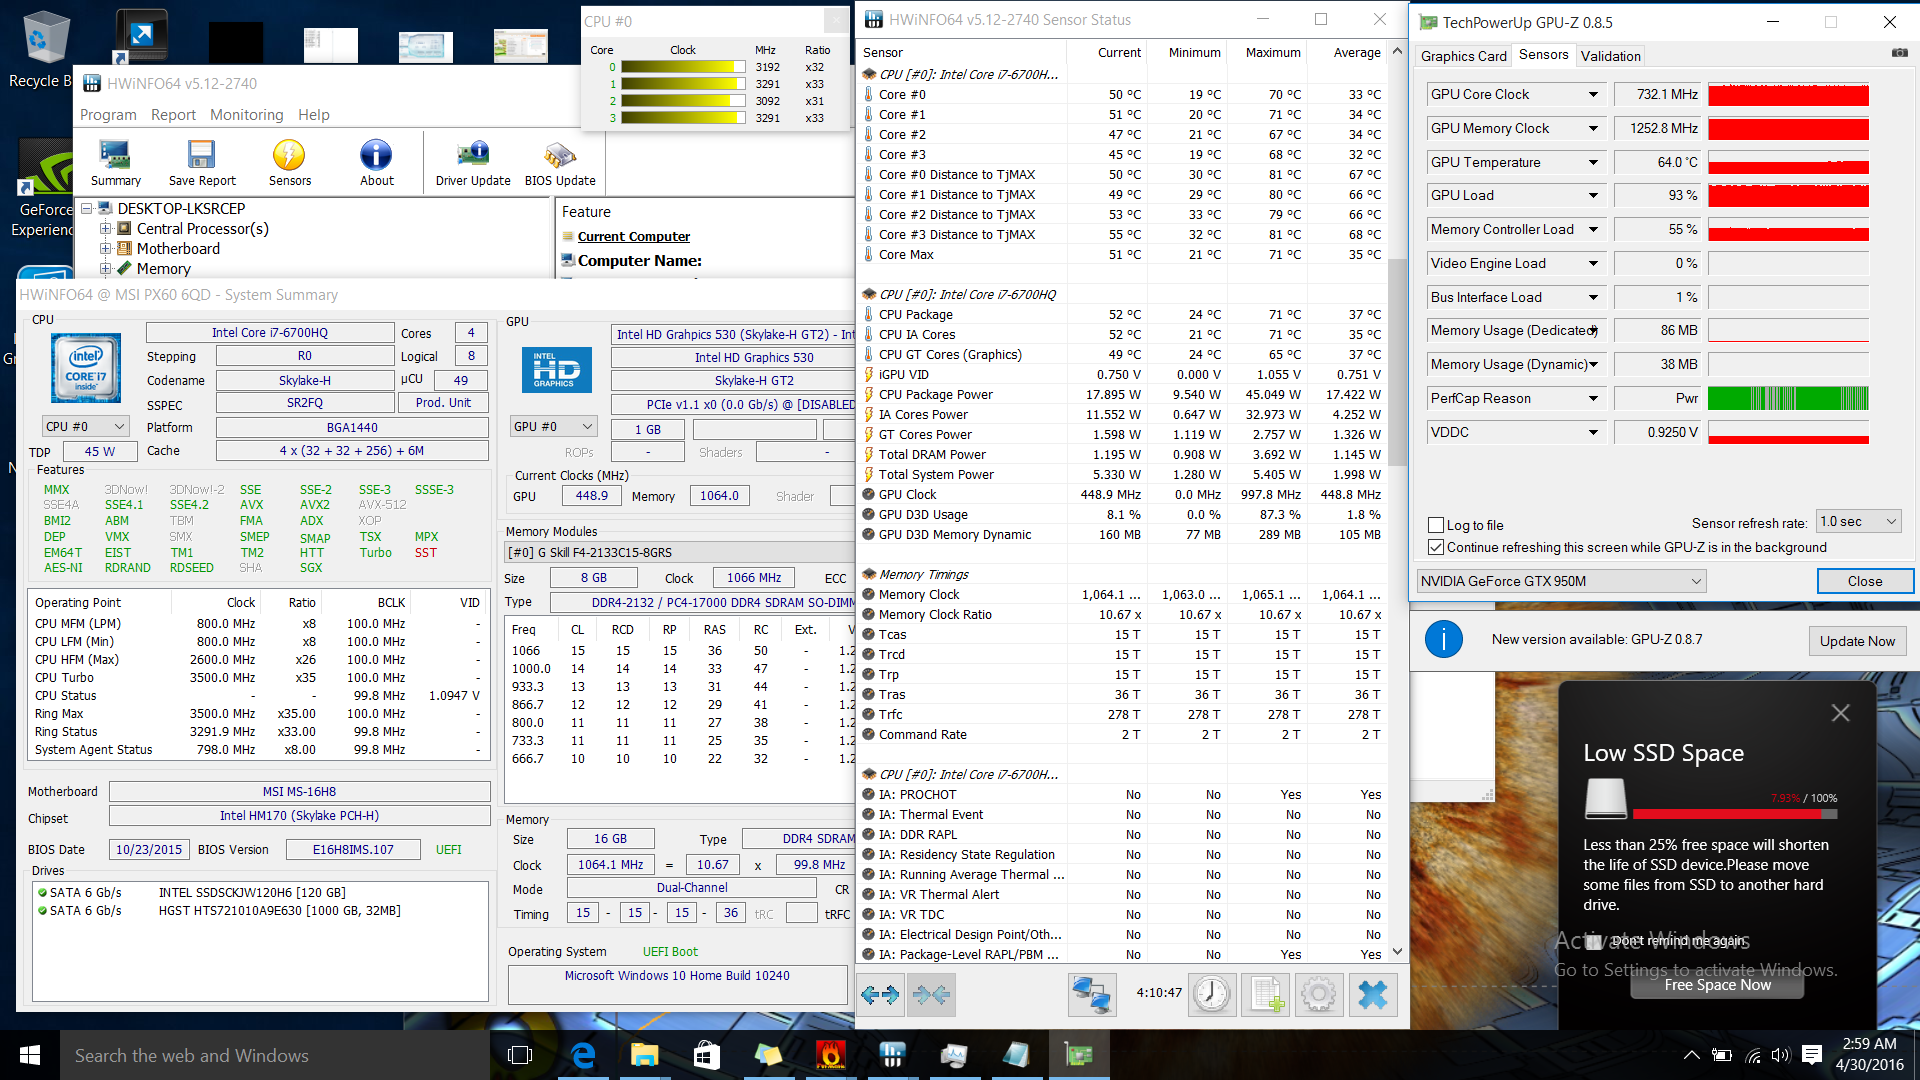Click the BIOS Update icon

pos(560,163)
